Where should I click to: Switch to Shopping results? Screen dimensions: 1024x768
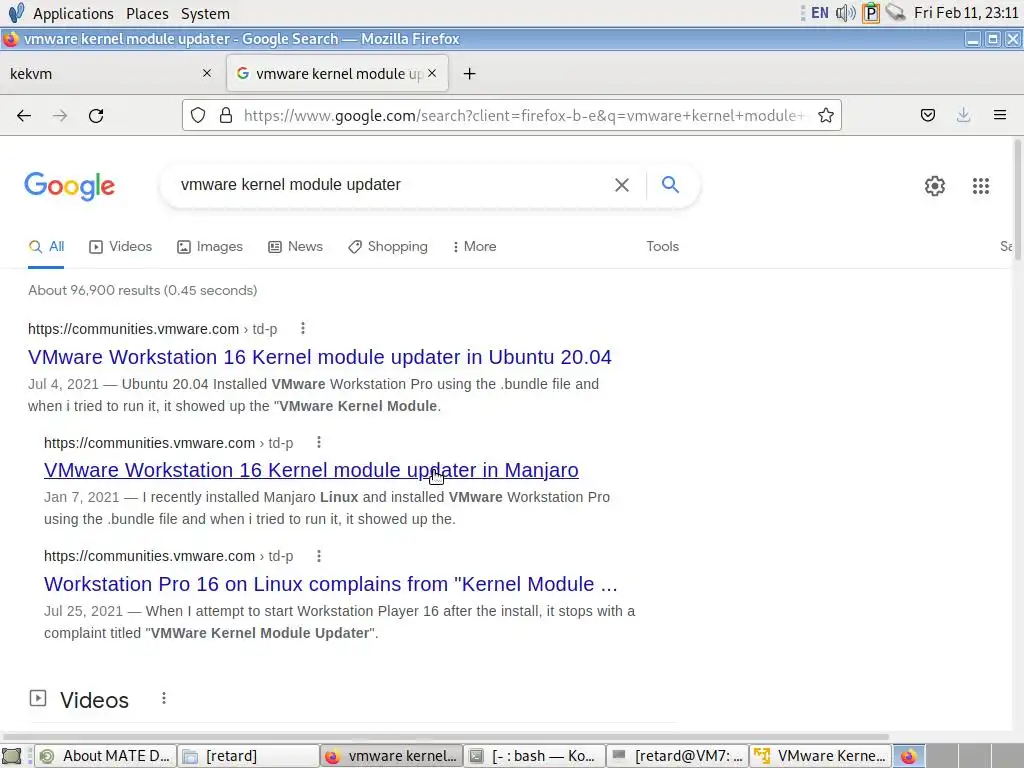coord(388,246)
